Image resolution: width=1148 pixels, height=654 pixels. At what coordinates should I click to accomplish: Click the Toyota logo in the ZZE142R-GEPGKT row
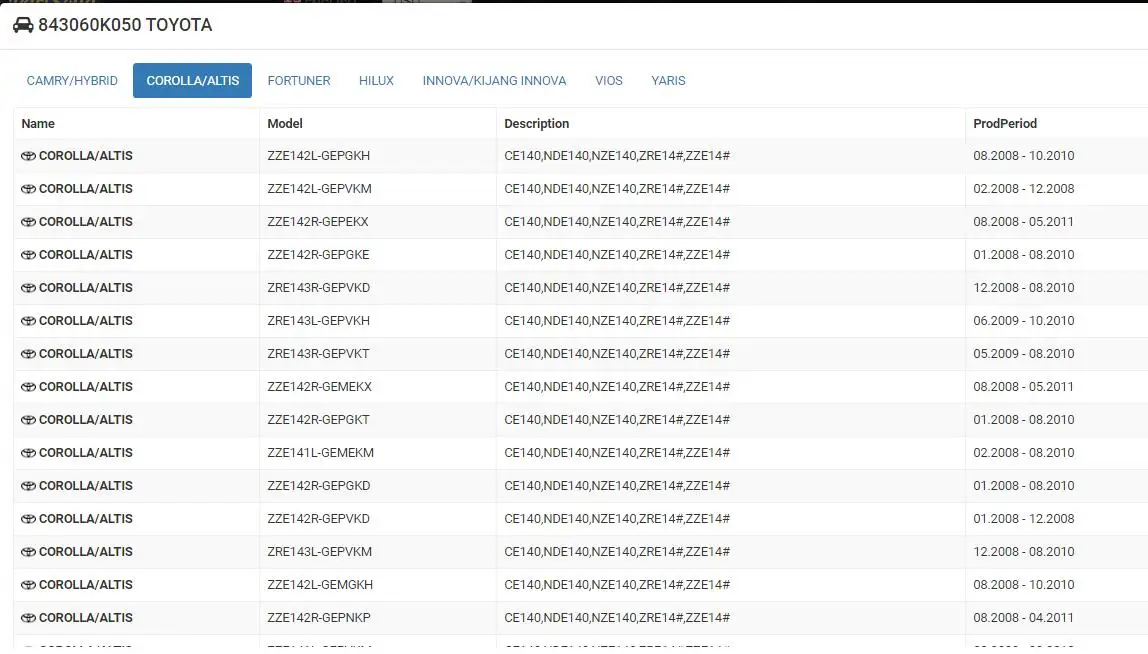click(29, 420)
